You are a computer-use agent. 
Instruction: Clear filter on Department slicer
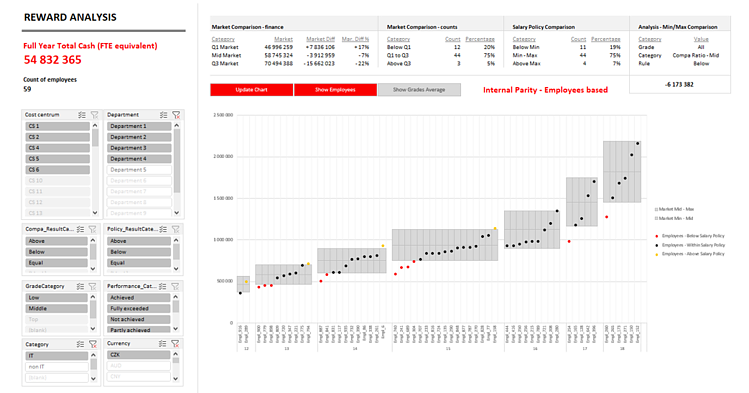click(x=176, y=115)
